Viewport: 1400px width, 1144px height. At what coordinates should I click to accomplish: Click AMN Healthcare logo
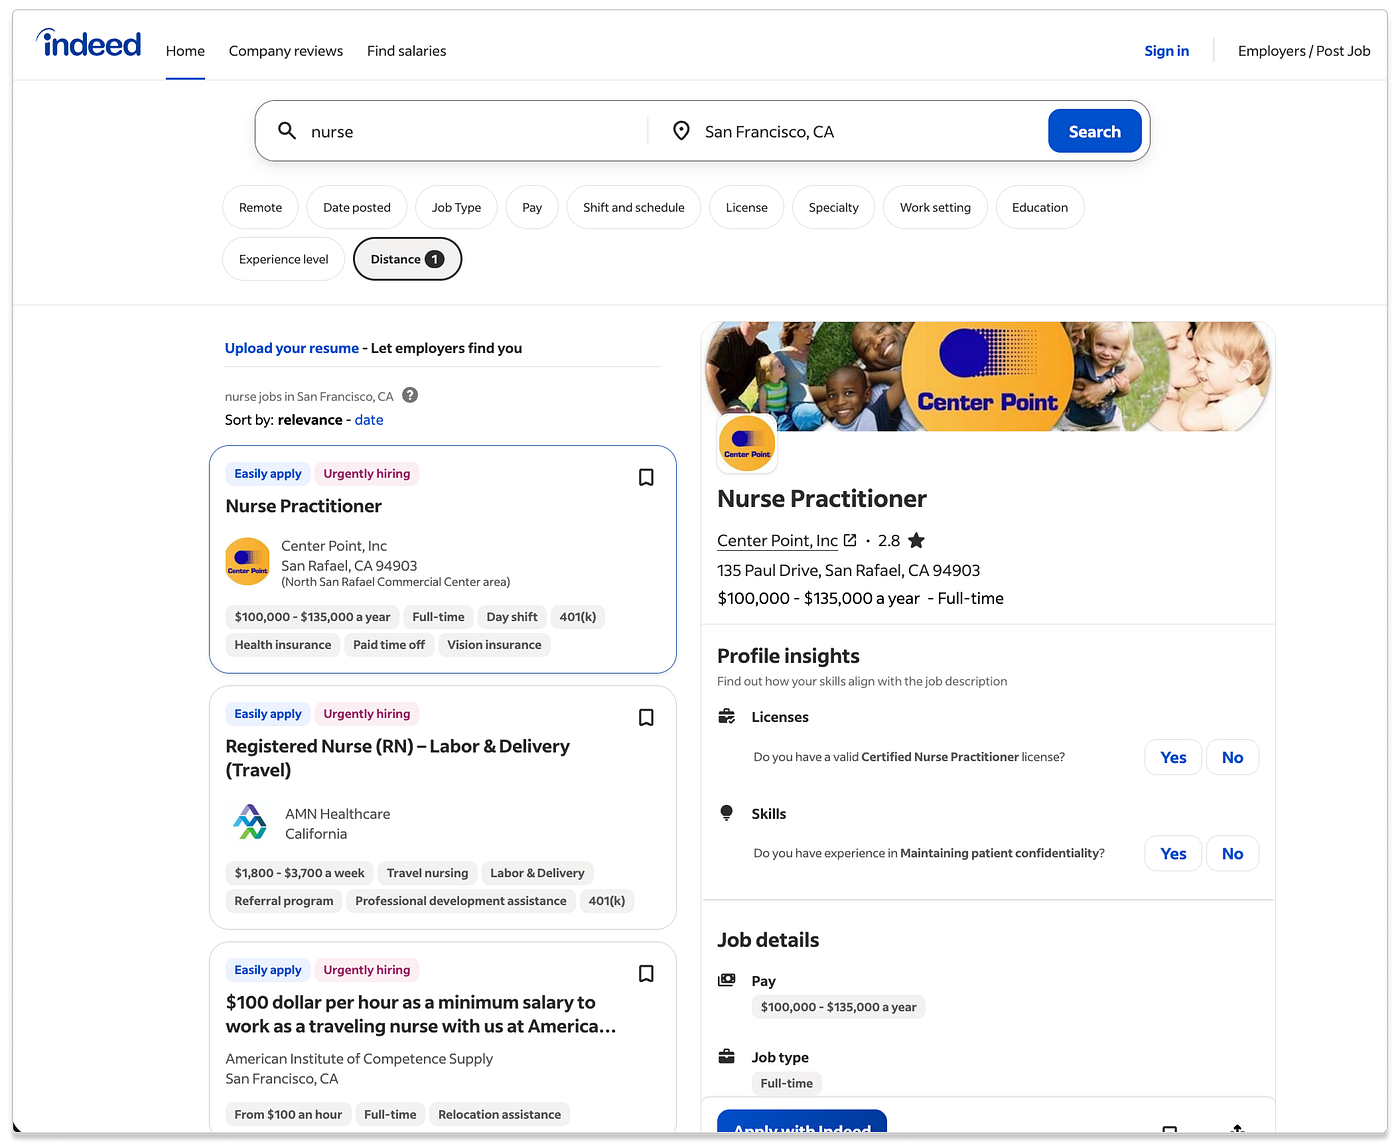point(250,822)
